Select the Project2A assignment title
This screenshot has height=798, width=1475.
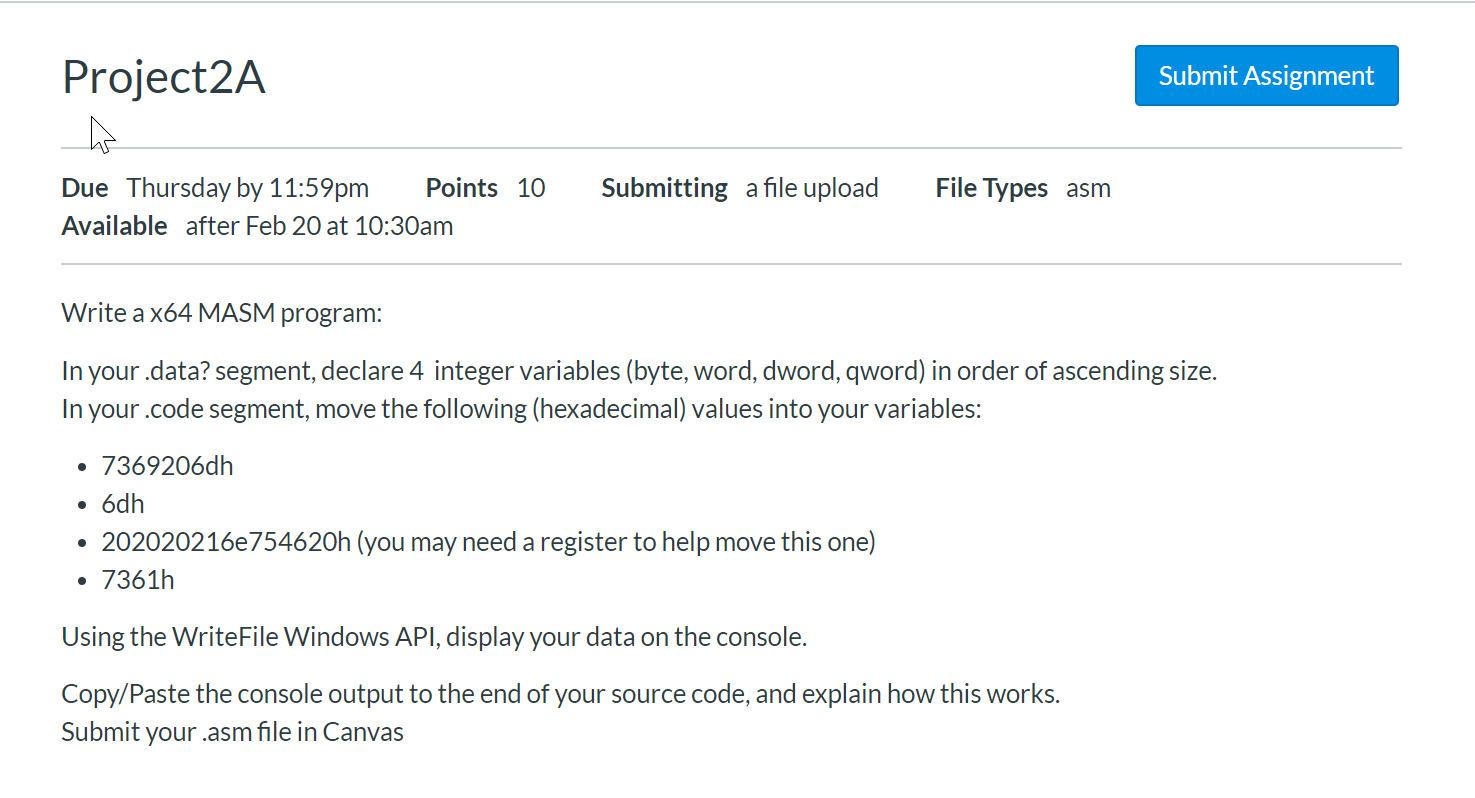click(163, 76)
